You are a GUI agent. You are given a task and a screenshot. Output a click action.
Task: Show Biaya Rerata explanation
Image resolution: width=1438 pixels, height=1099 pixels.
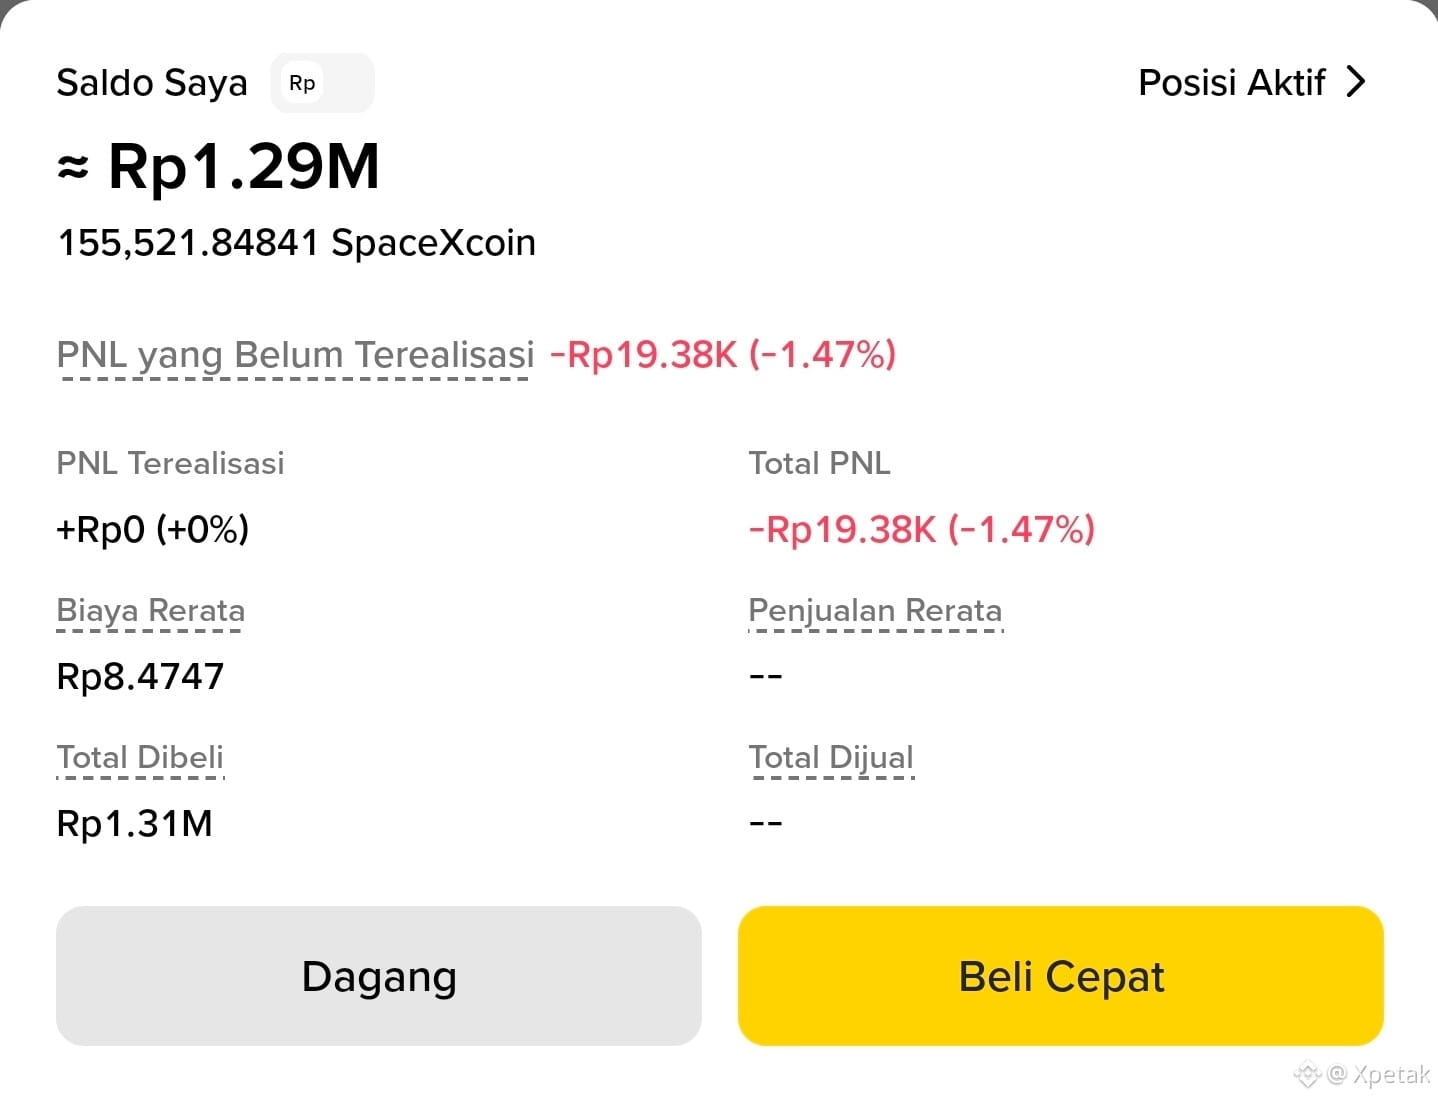pos(150,611)
